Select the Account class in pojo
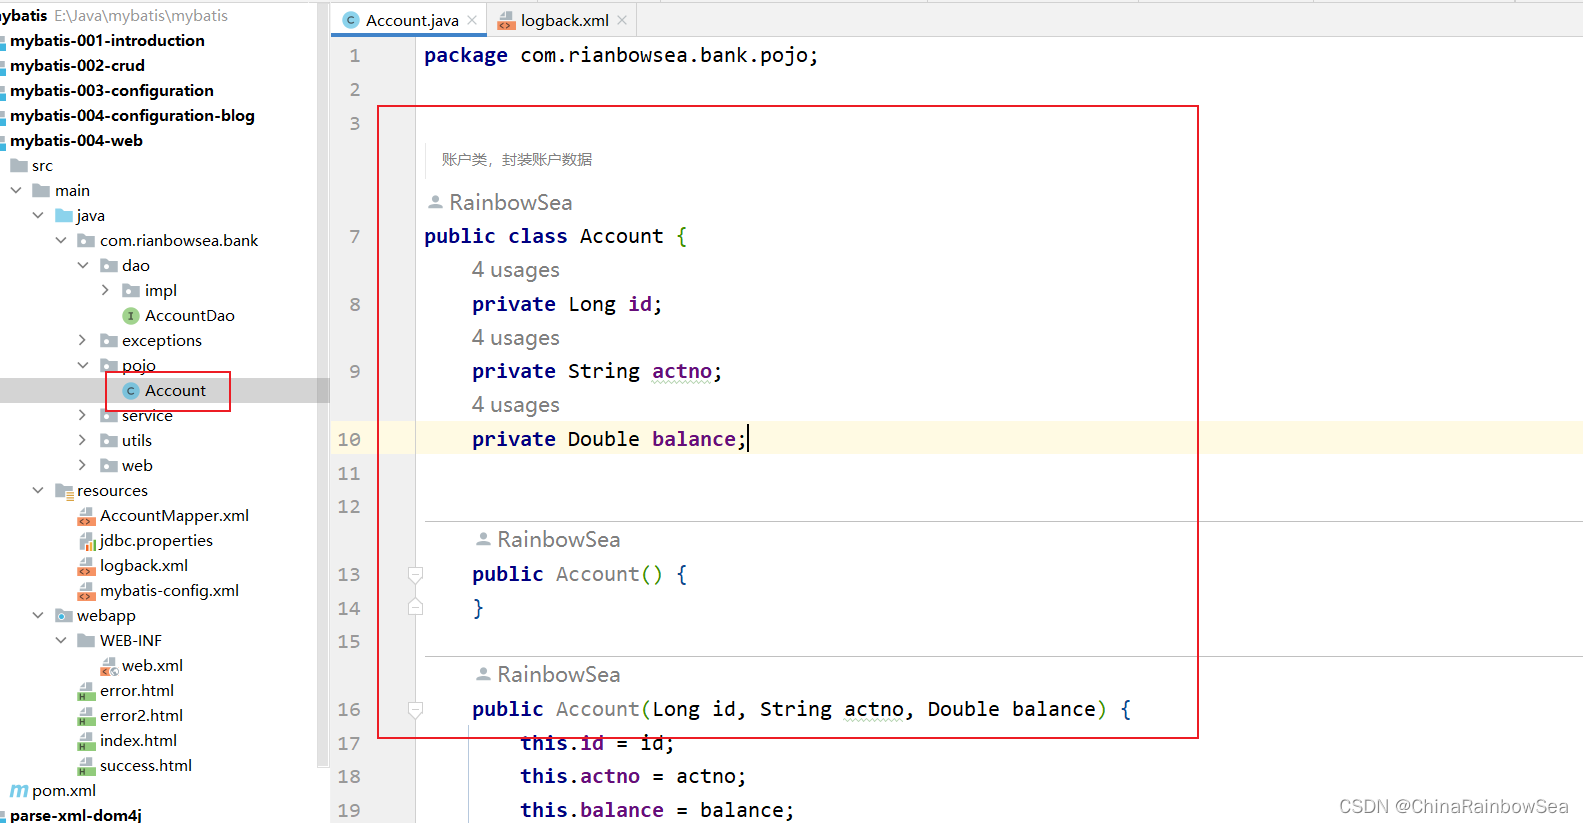 (x=175, y=391)
